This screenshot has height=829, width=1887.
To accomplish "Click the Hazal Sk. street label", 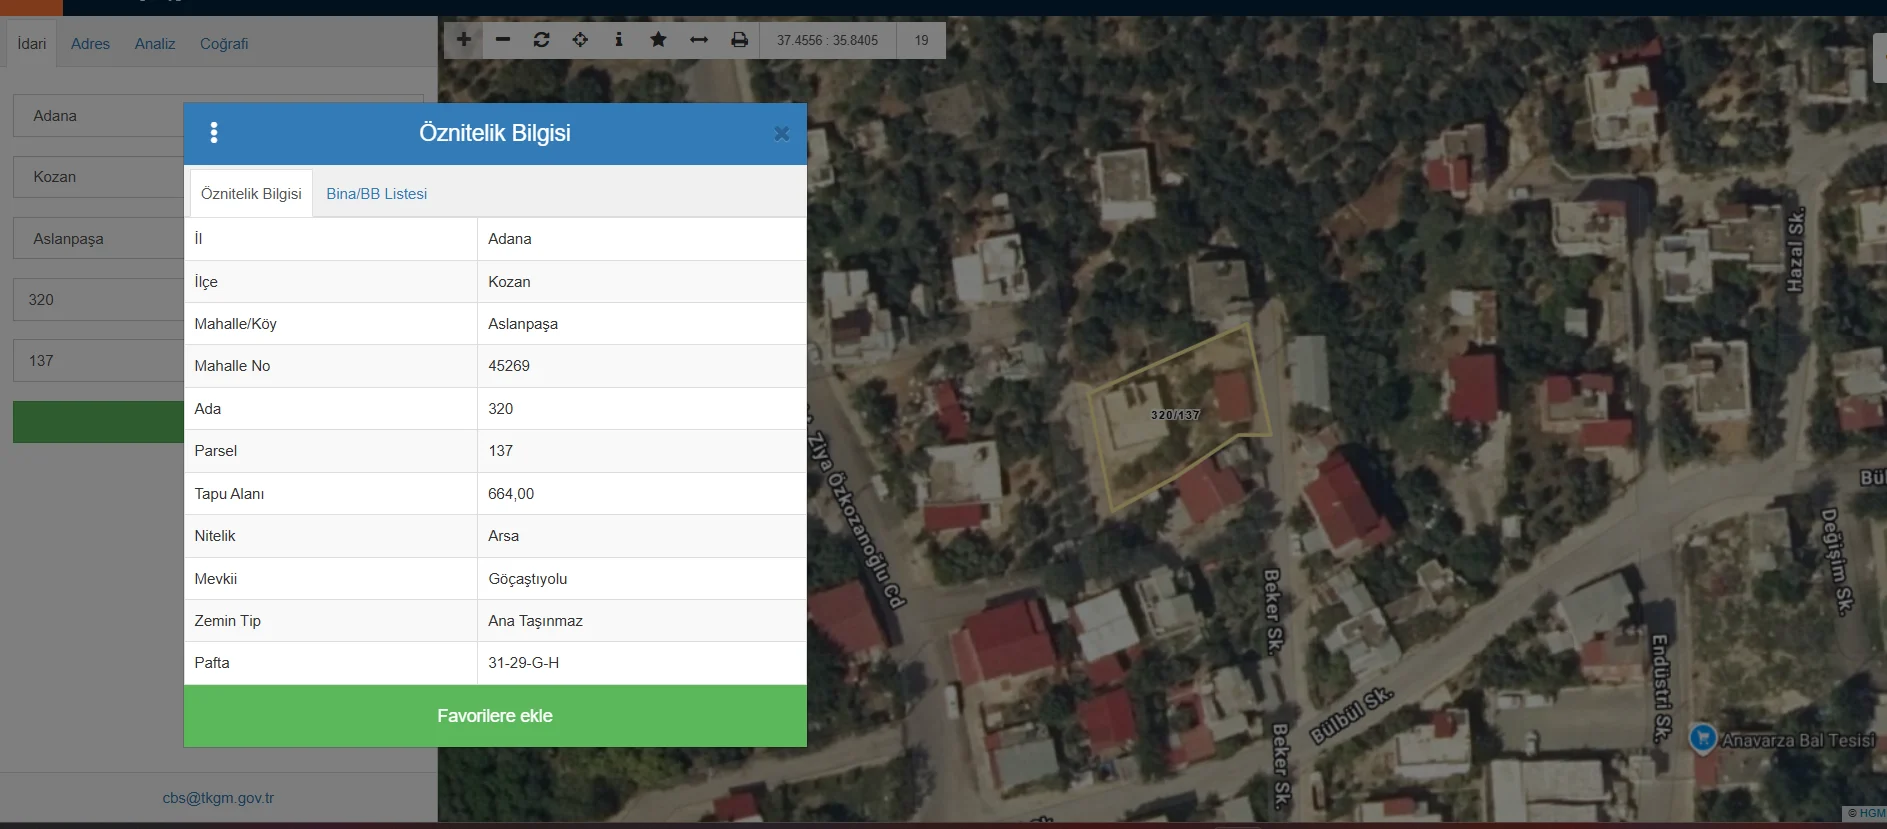I will coord(1795,250).
